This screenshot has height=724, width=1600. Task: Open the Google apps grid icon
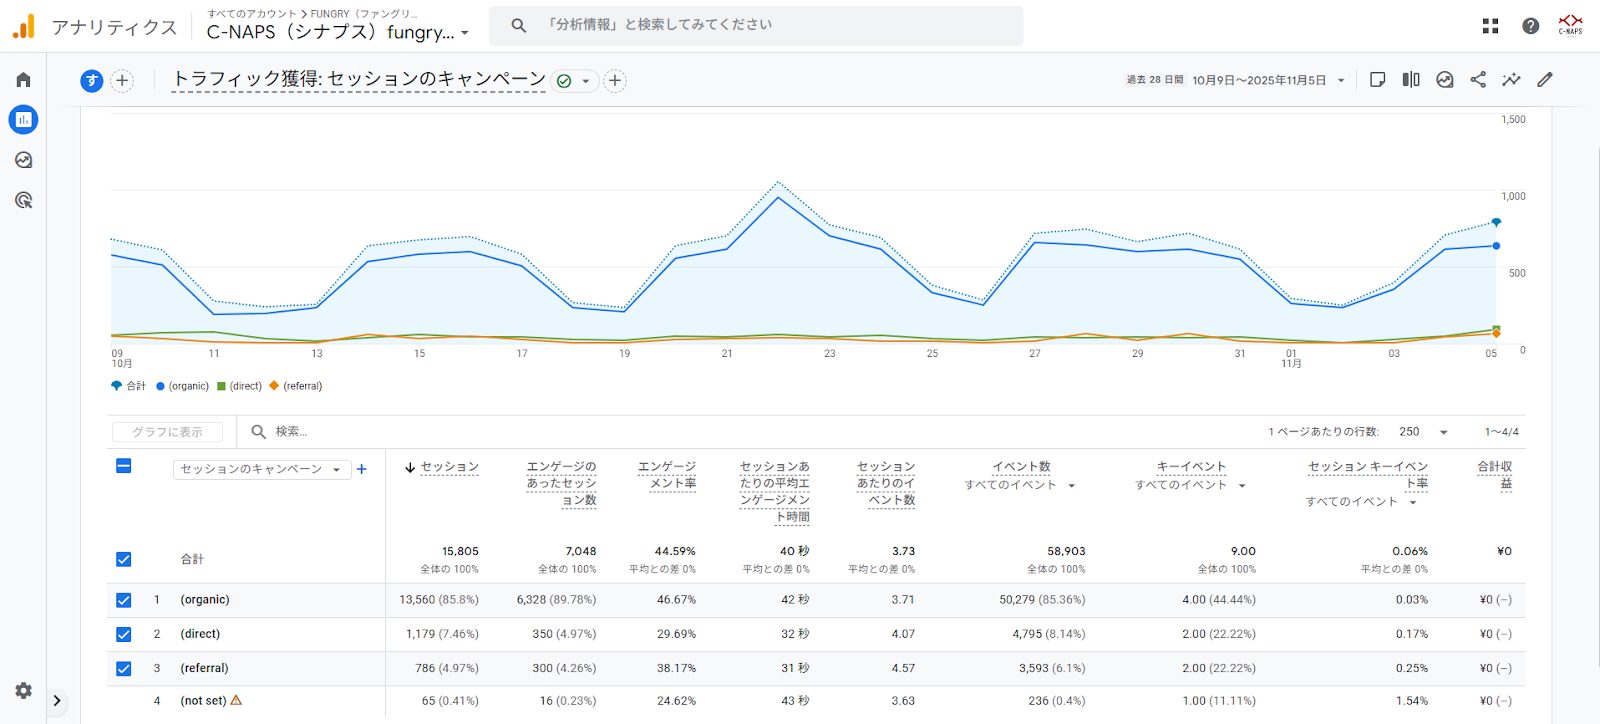(x=1490, y=26)
